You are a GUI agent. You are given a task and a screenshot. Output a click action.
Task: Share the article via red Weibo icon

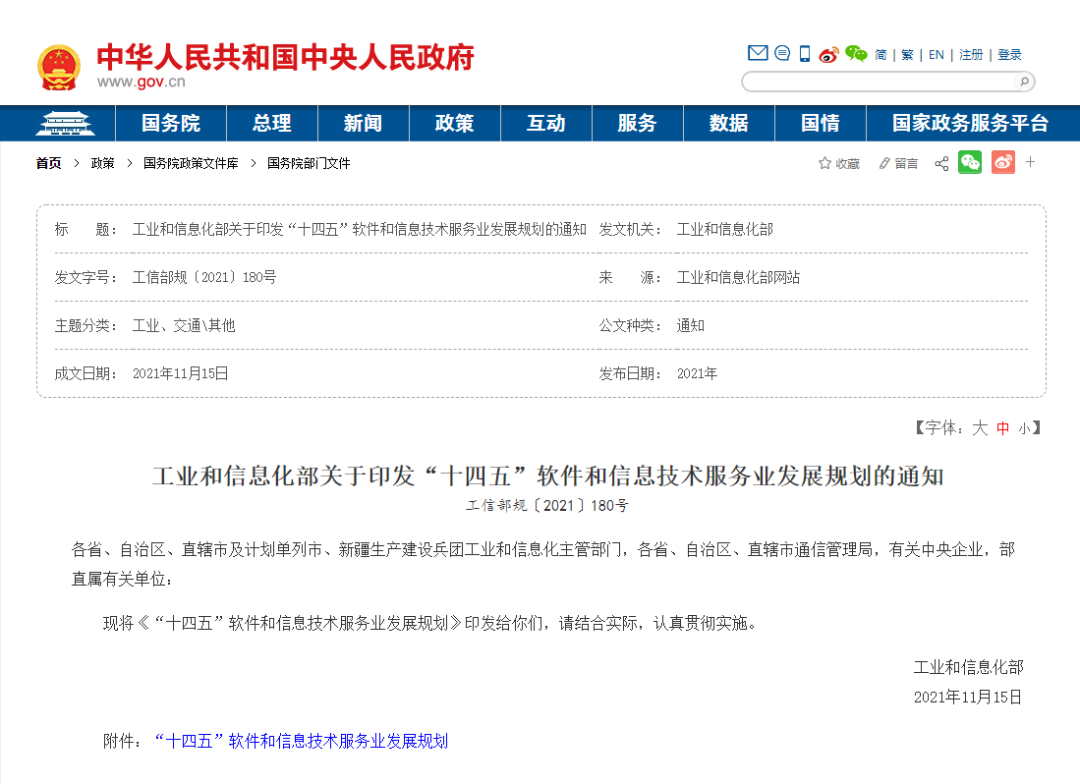point(1004,162)
